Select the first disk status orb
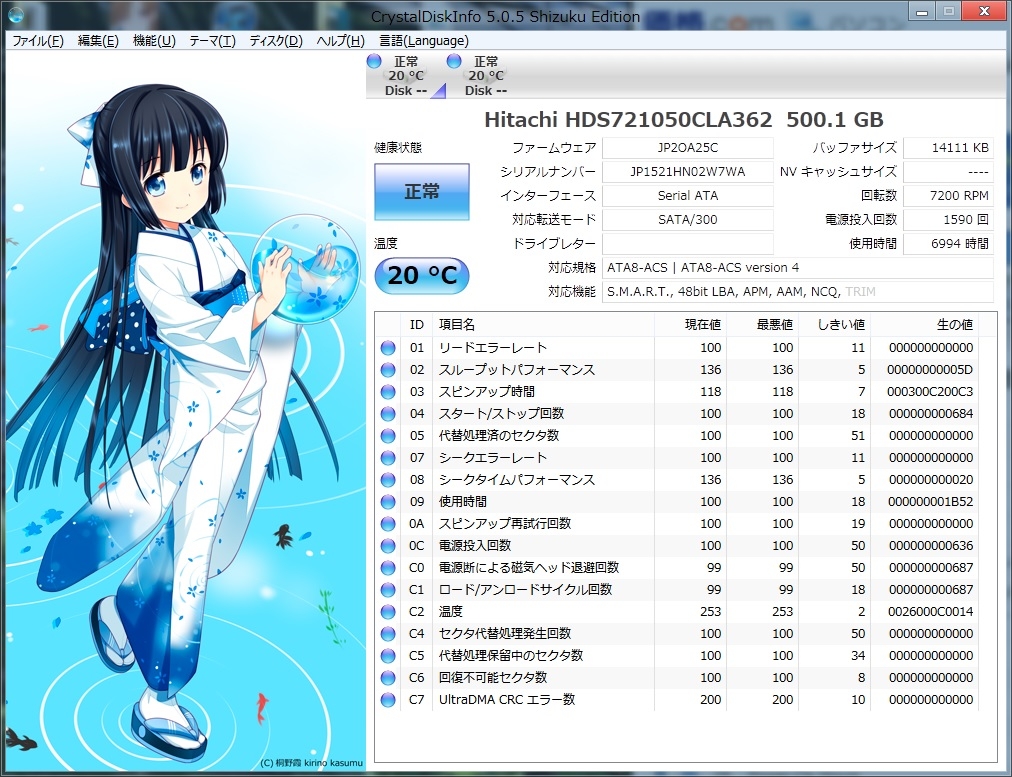Image resolution: width=1012 pixels, height=777 pixels. [374, 61]
